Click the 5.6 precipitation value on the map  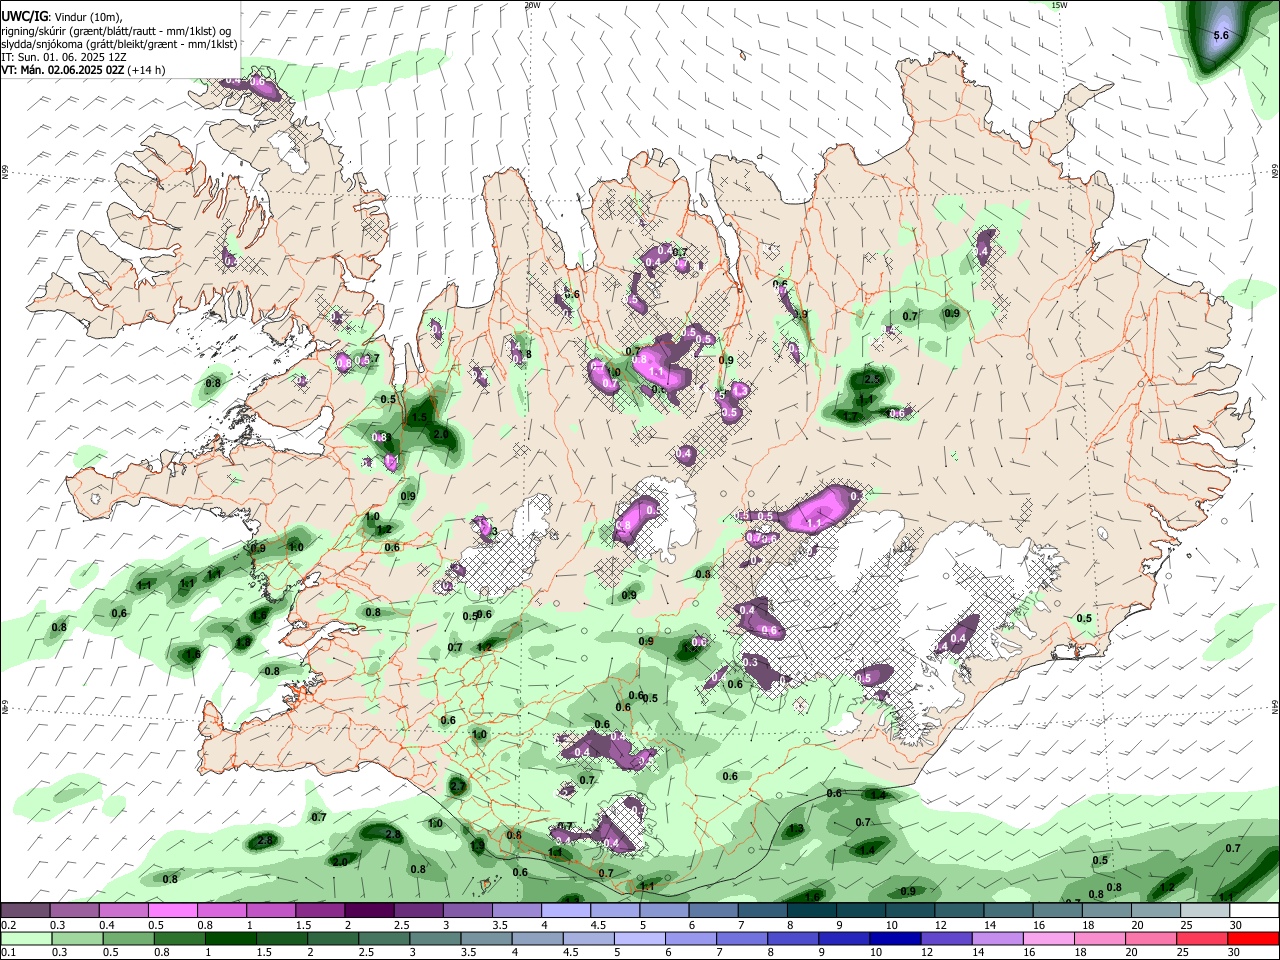1220,35
